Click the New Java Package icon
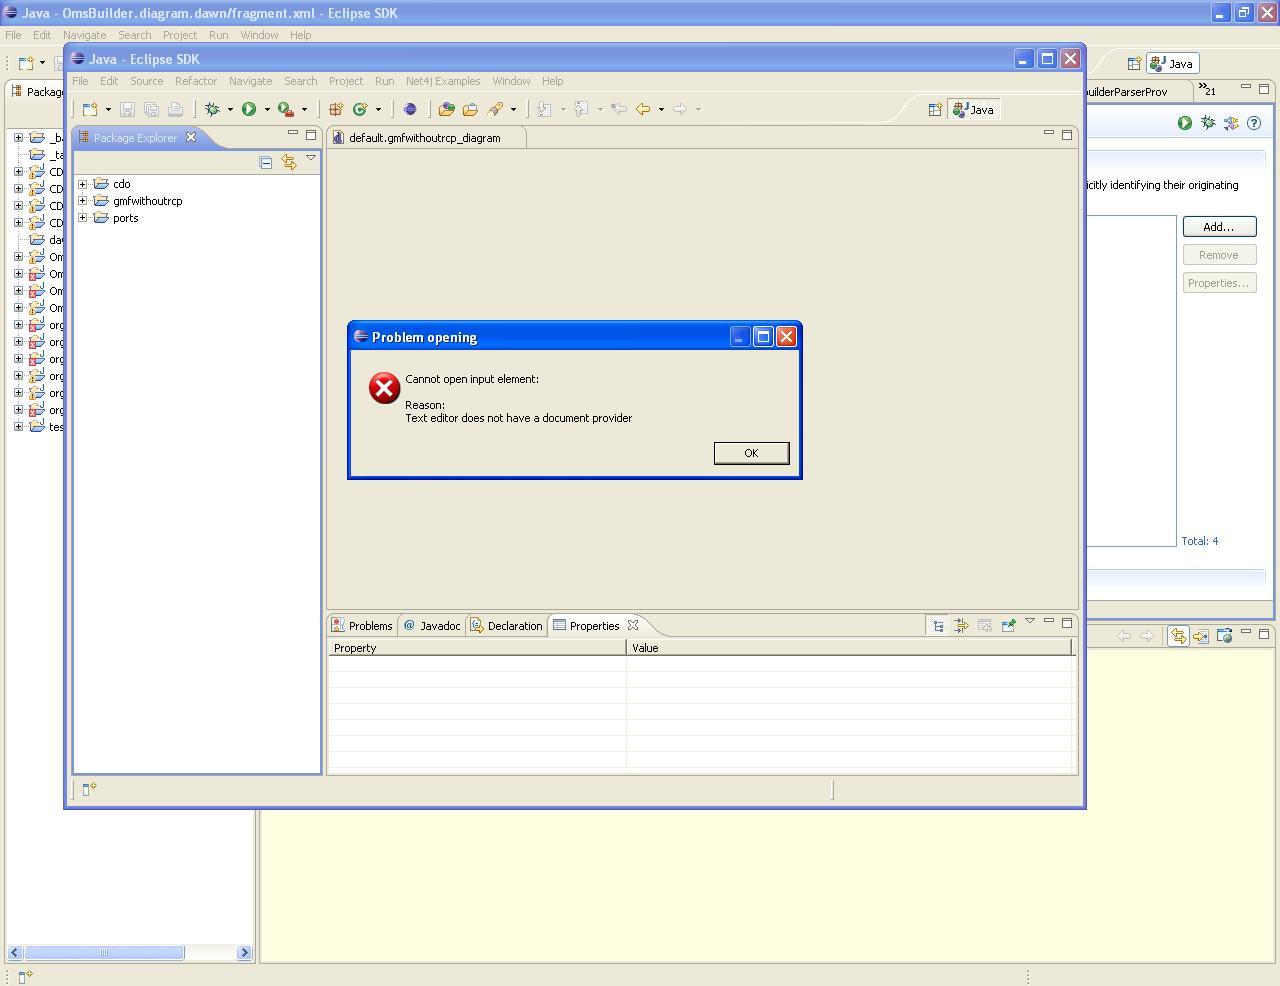 (x=336, y=109)
